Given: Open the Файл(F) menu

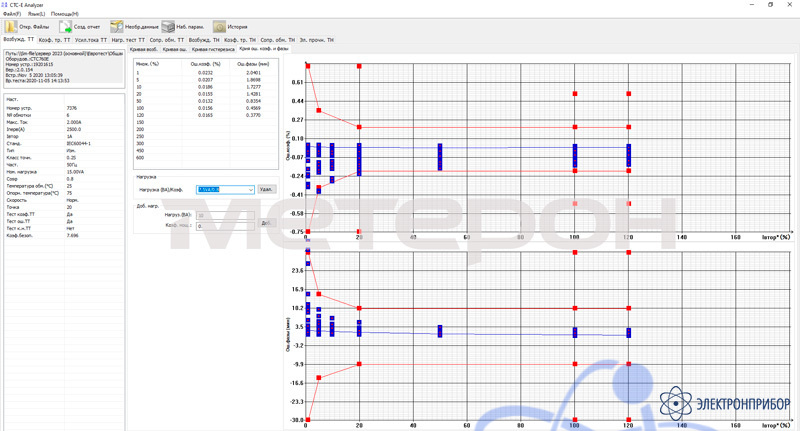Looking at the screenshot, I should pyautogui.click(x=12, y=14).
